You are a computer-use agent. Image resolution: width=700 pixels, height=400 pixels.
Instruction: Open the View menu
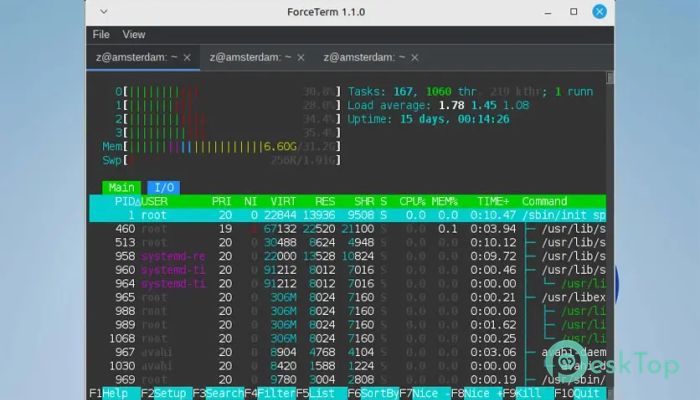click(x=133, y=34)
